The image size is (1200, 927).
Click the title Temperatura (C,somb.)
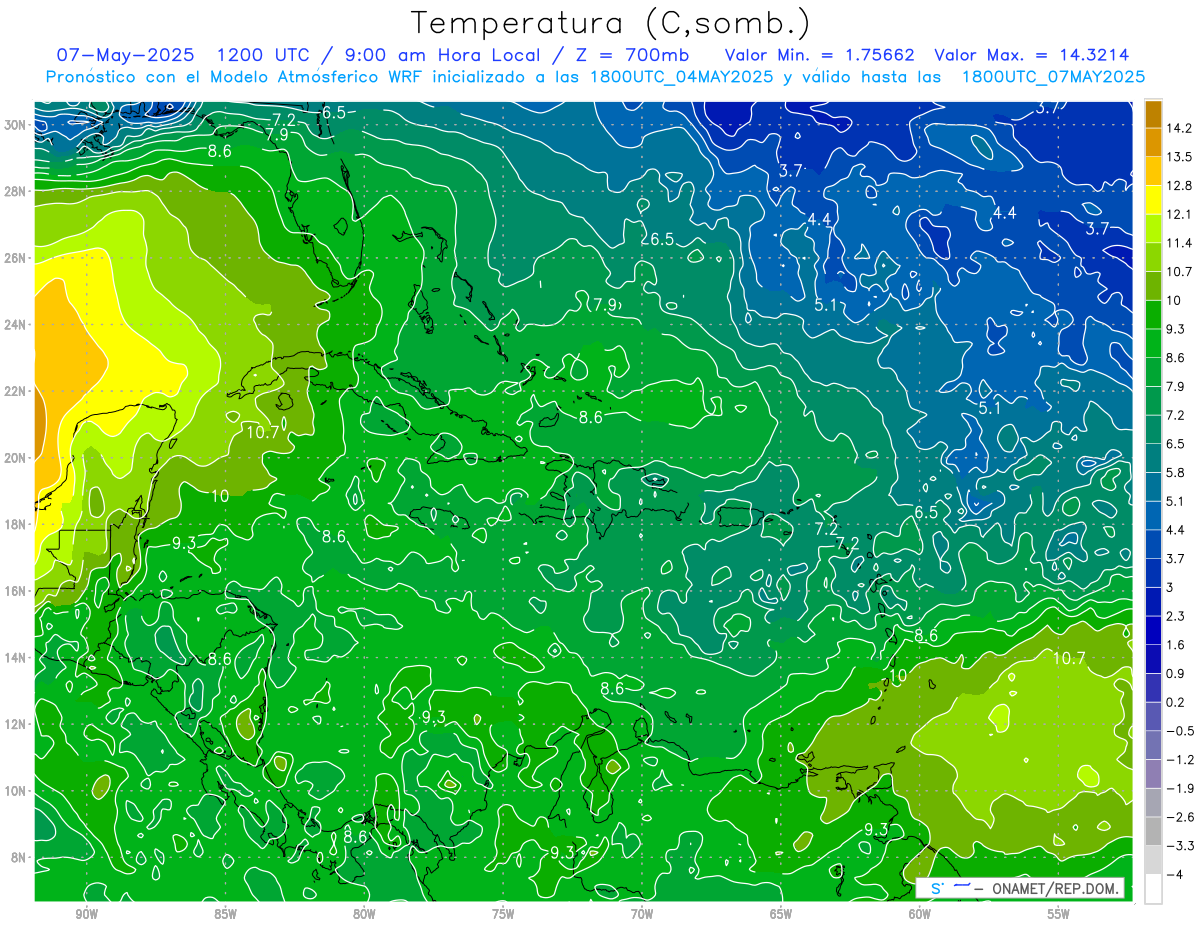(x=611, y=23)
